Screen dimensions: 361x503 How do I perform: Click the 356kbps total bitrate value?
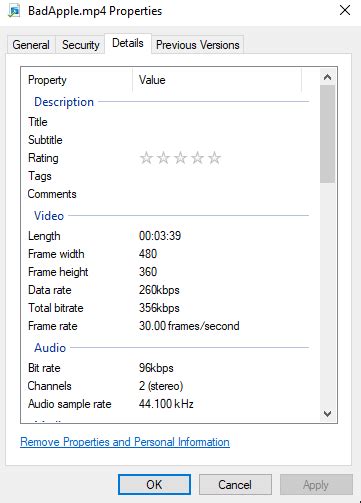tap(159, 308)
